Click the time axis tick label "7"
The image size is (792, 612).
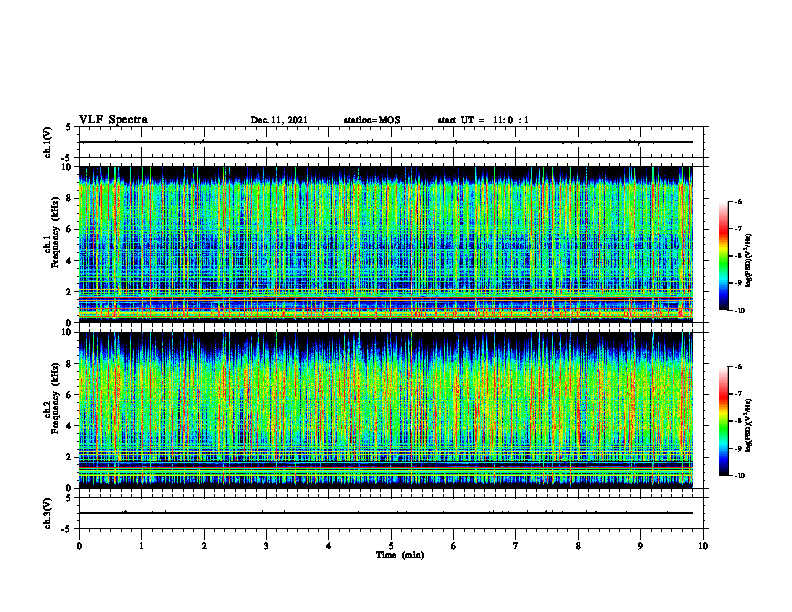coord(516,546)
